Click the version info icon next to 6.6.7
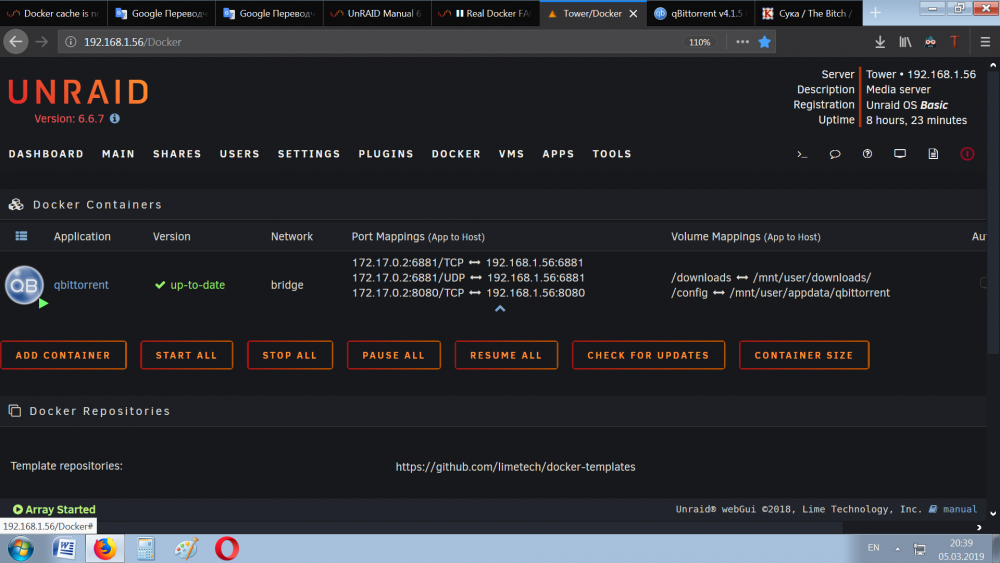 click(115, 119)
